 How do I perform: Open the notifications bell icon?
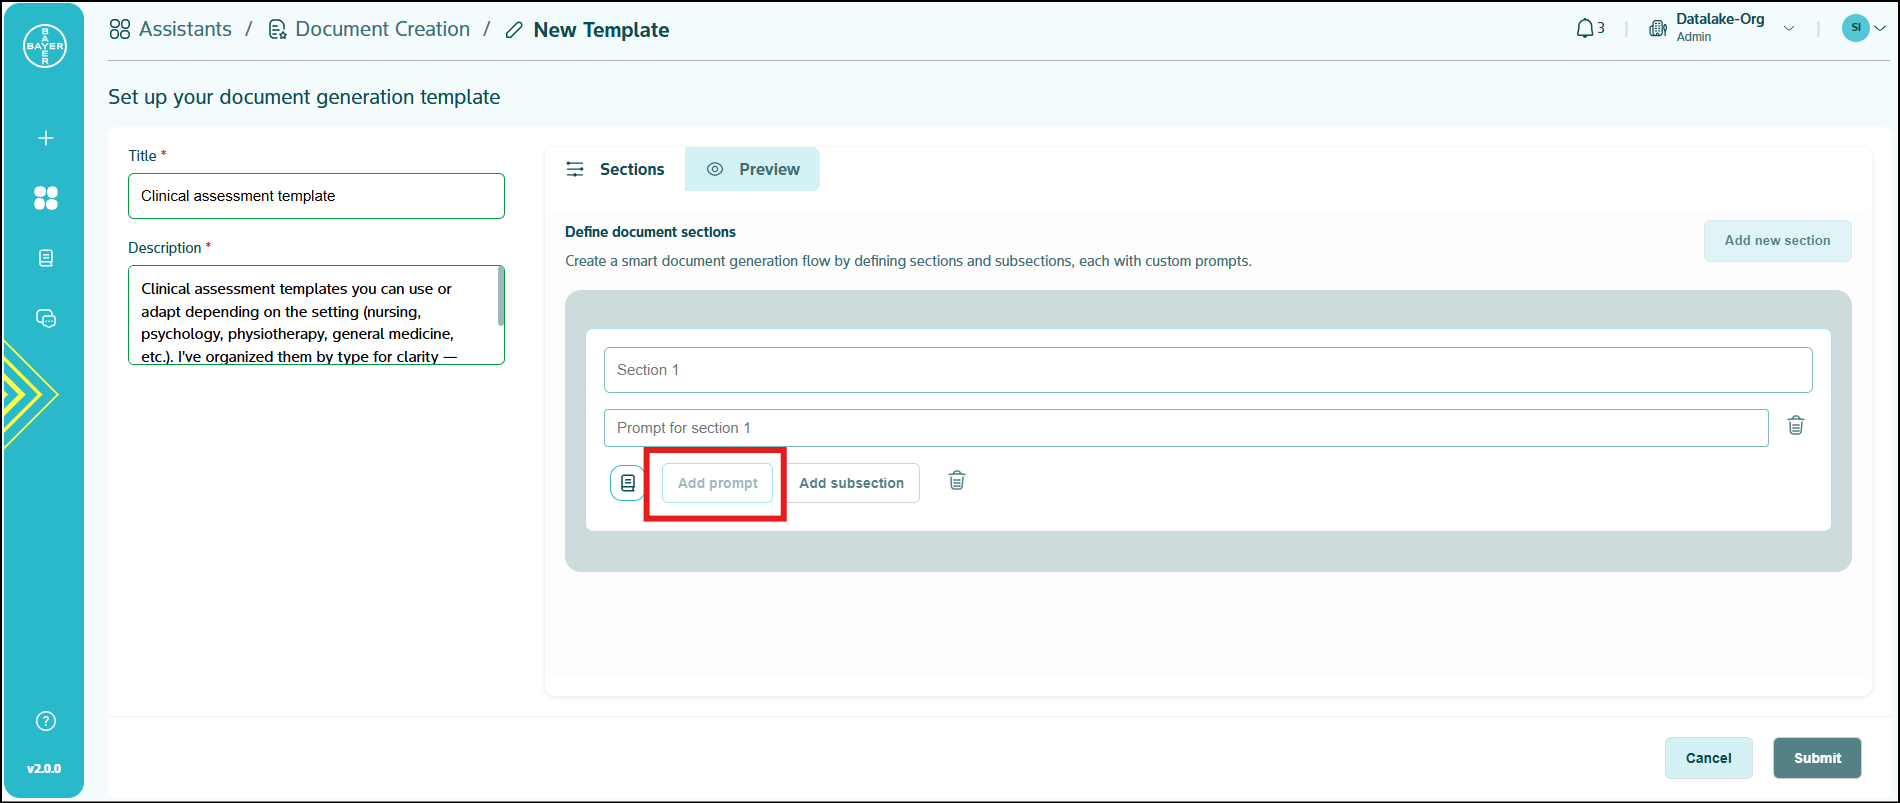tap(1585, 29)
